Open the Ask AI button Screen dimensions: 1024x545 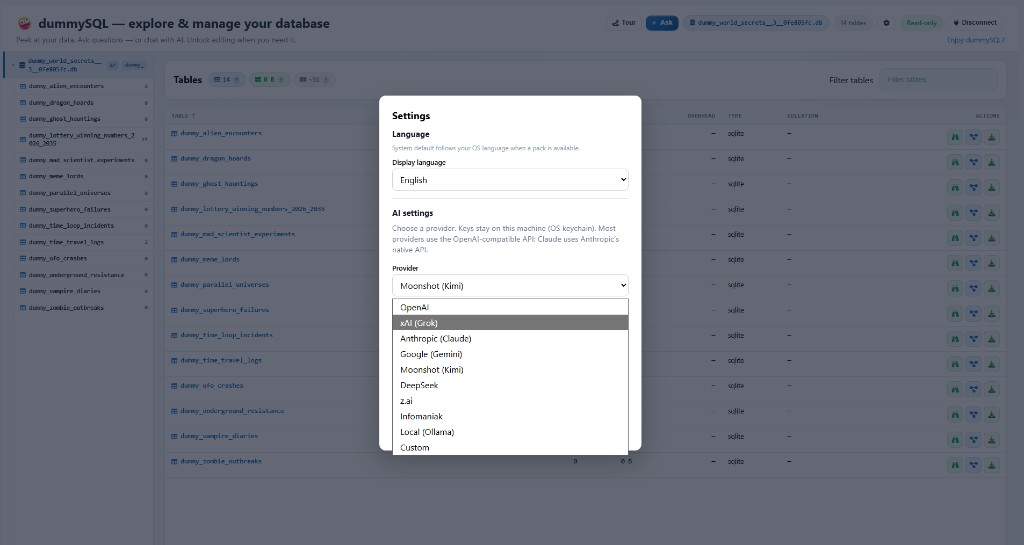pyautogui.click(x=662, y=23)
